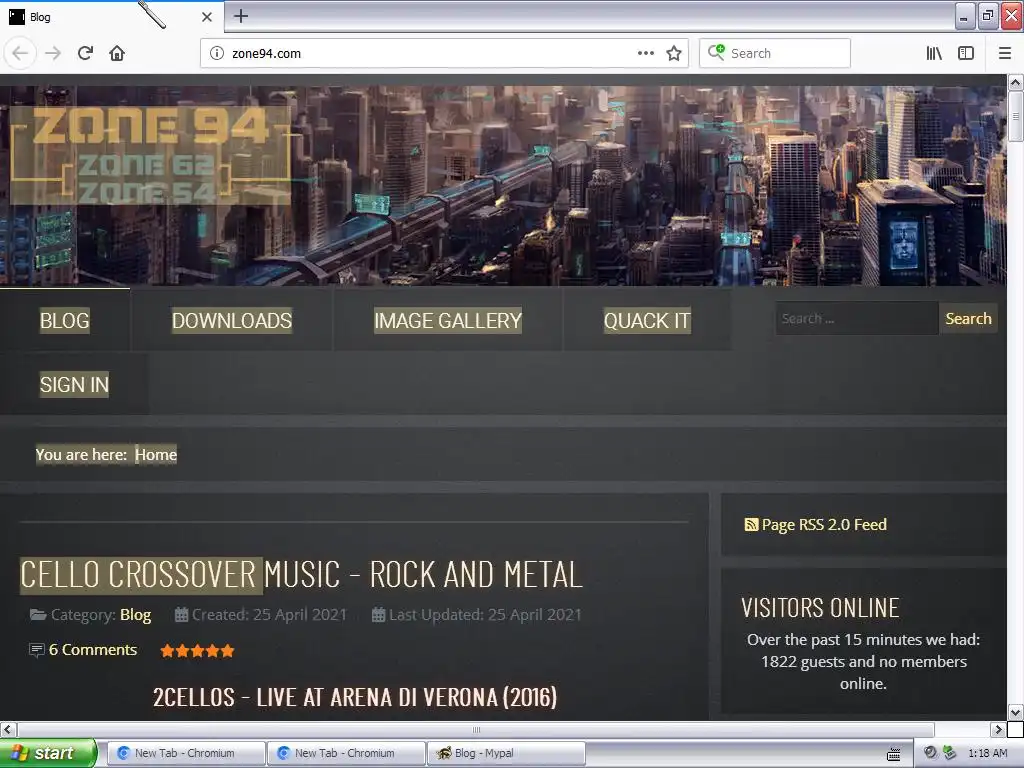Open the DOWNLOADS menu item
This screenshot has width=1024, height=768.
point(232,321)
